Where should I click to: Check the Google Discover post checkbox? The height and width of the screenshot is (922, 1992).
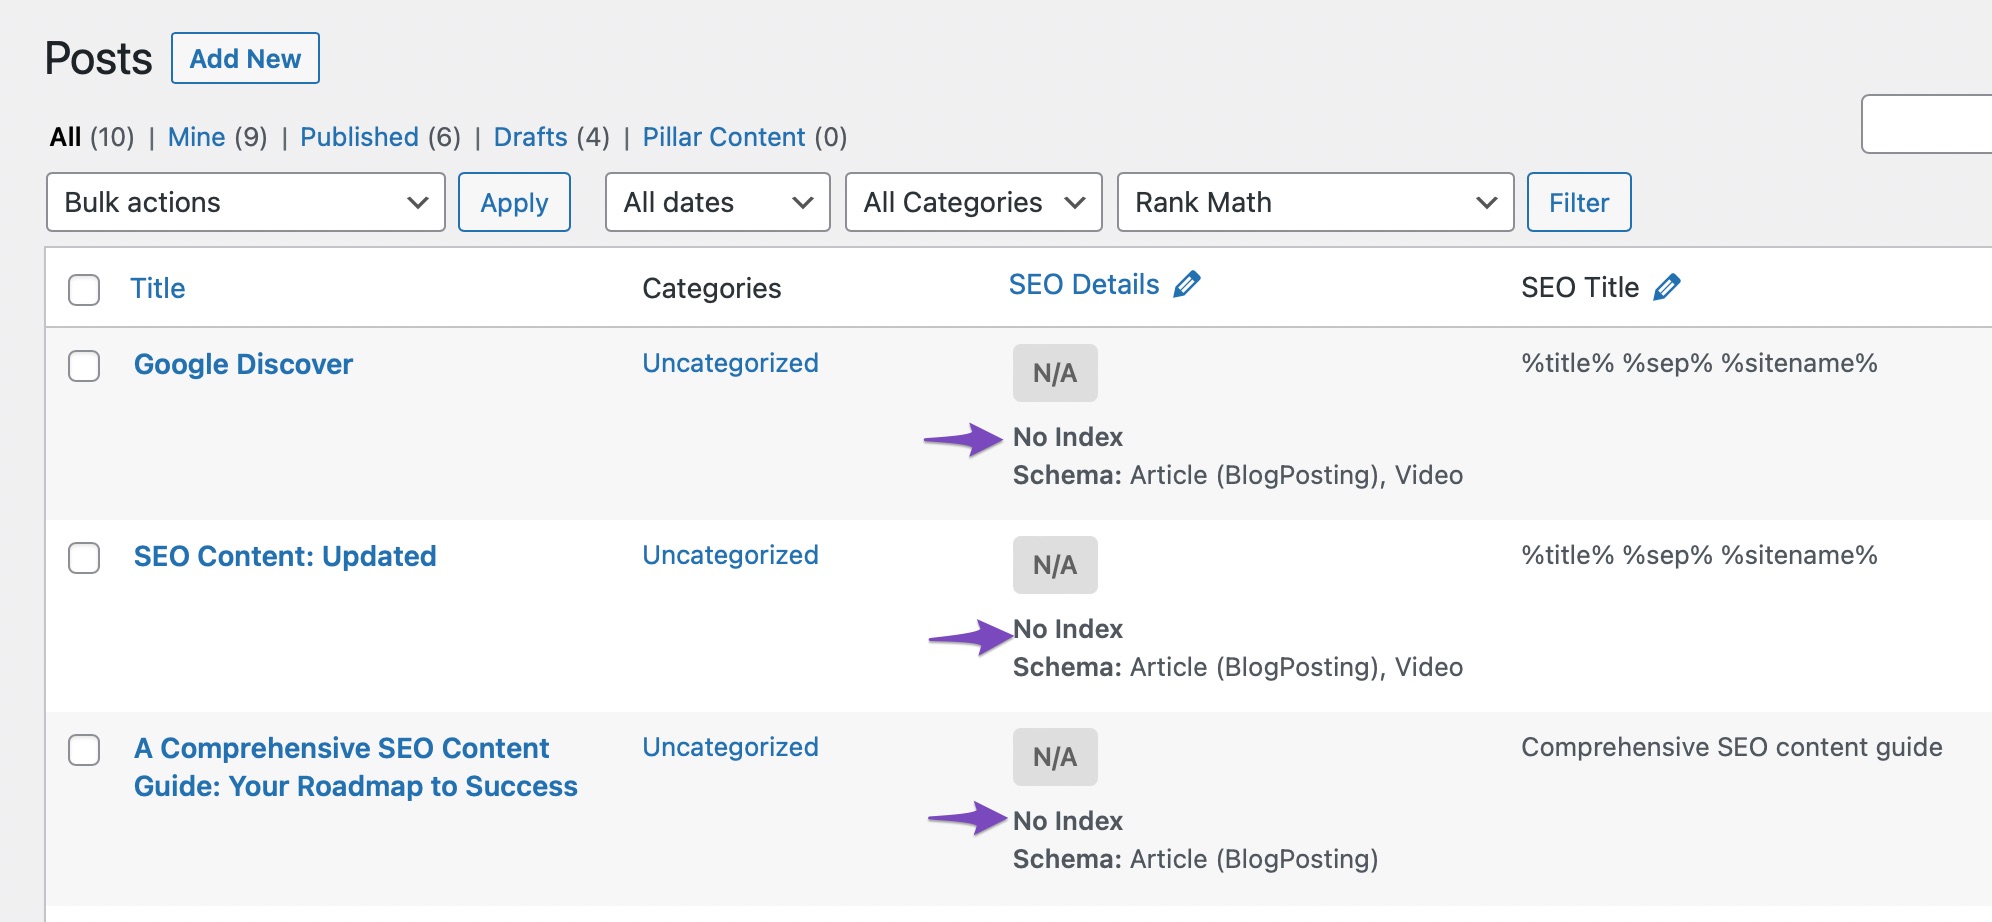pyautogui.click(x=84, y=366)
